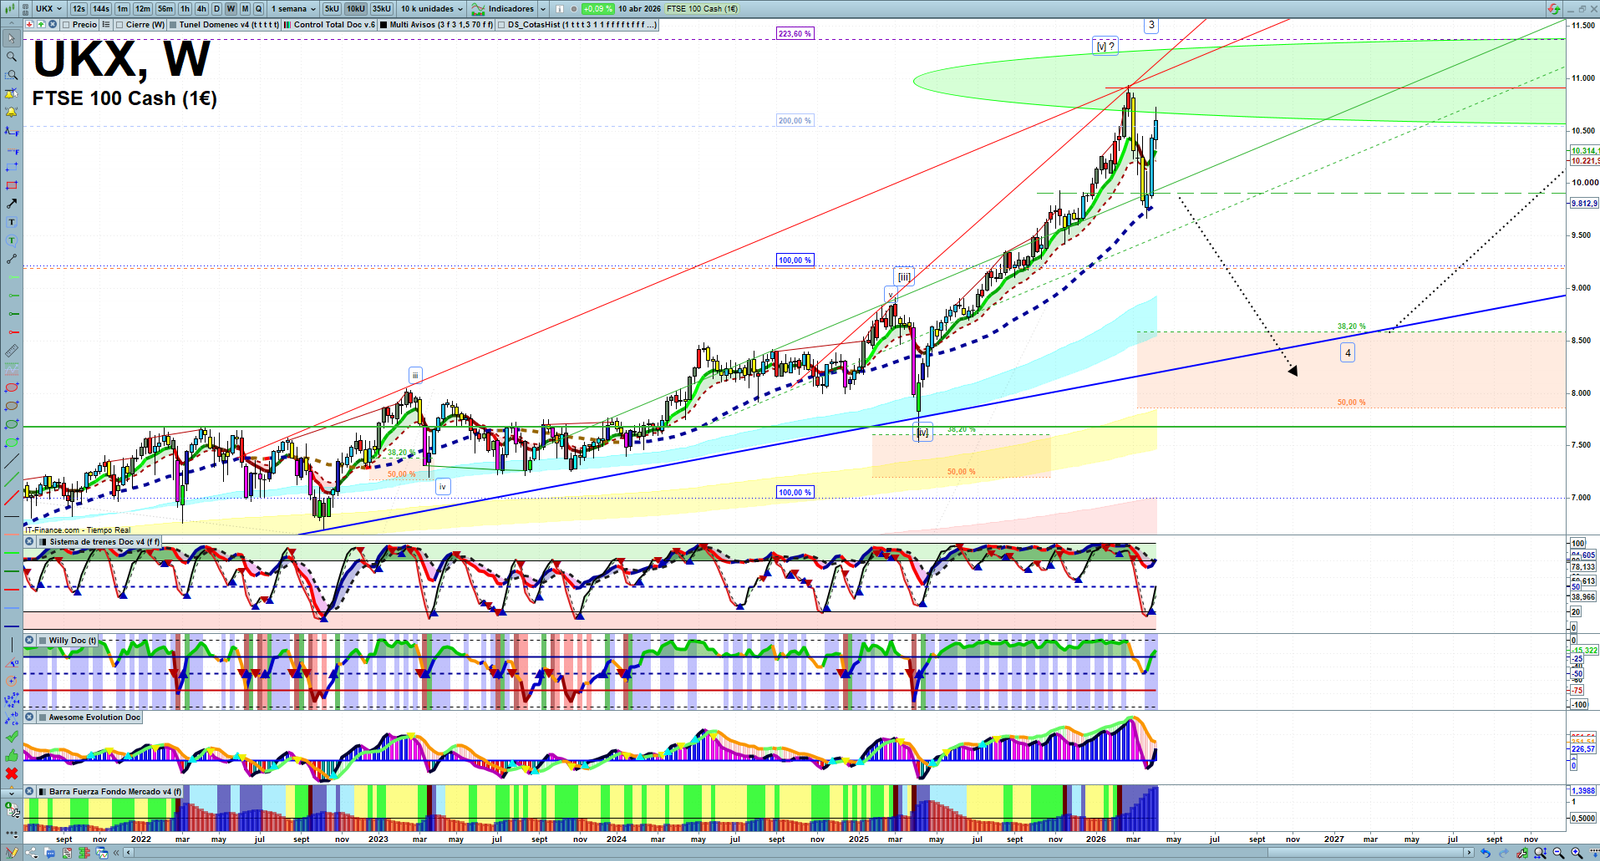
Task: Click the top-right red-green corner icon
Action: [1553, 8]
